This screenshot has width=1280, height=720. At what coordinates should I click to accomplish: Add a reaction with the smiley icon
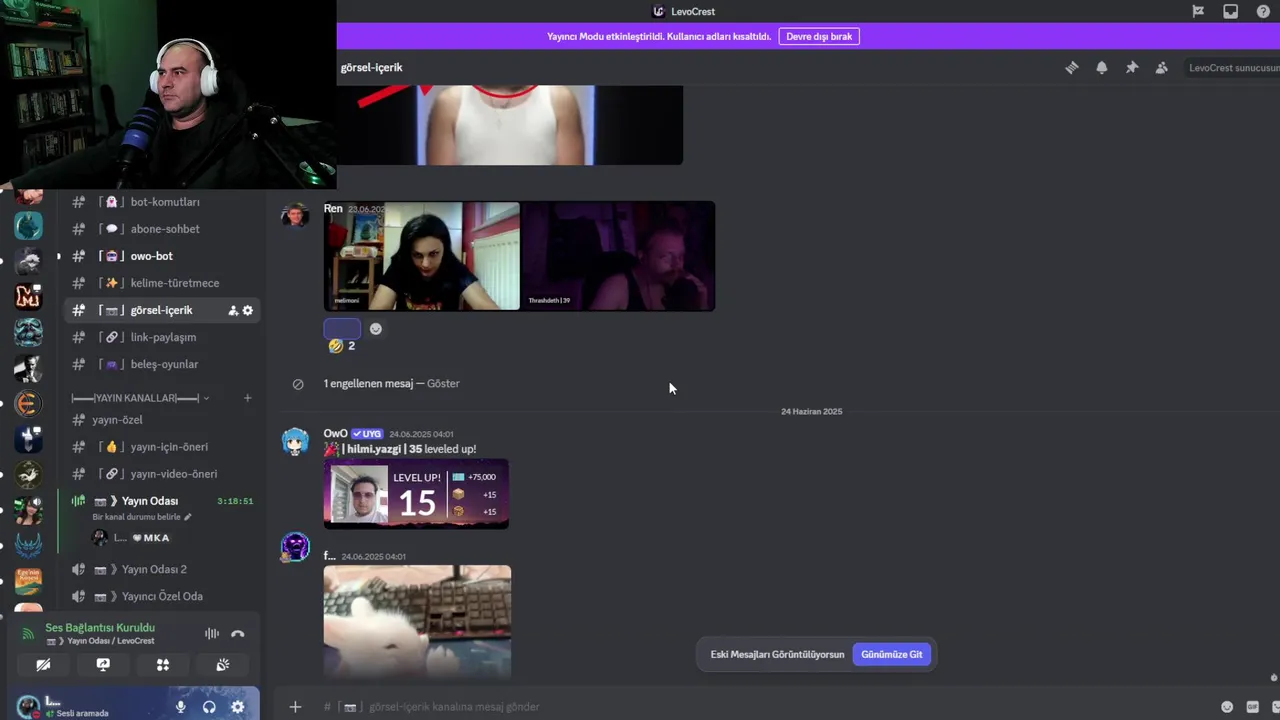point(375,329)
